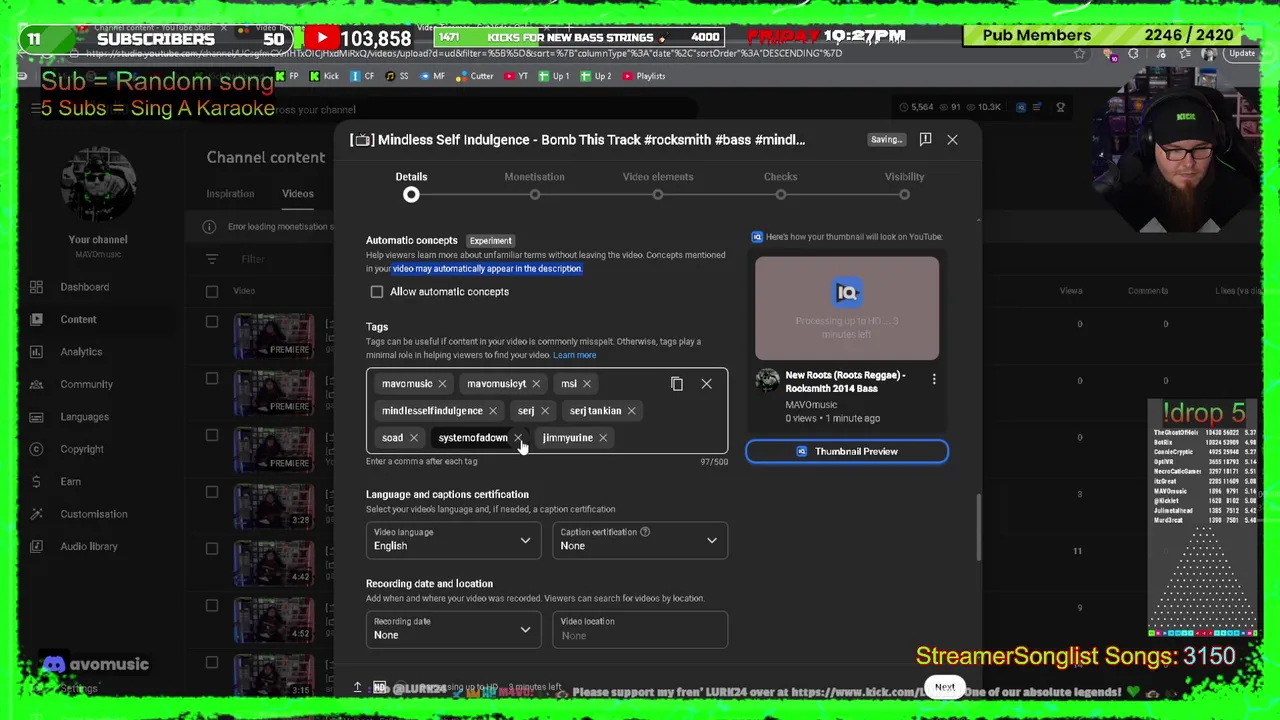Open Languages in the Studio sidebar
Screen dimensions: 1280x720
[84, 417]
